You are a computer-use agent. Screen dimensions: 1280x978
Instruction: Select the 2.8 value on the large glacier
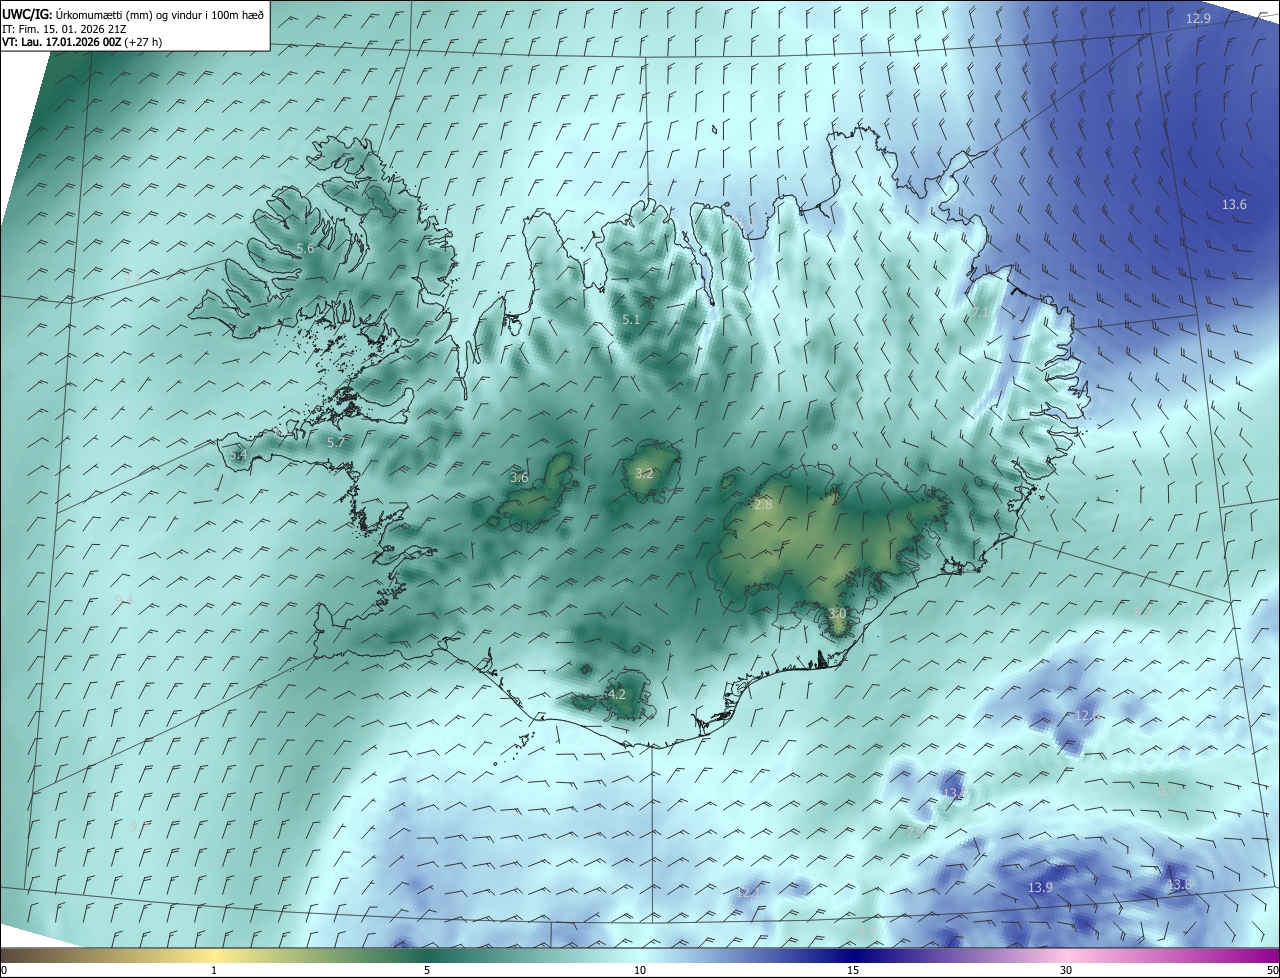pyautogui.click(x=763, y=505)
